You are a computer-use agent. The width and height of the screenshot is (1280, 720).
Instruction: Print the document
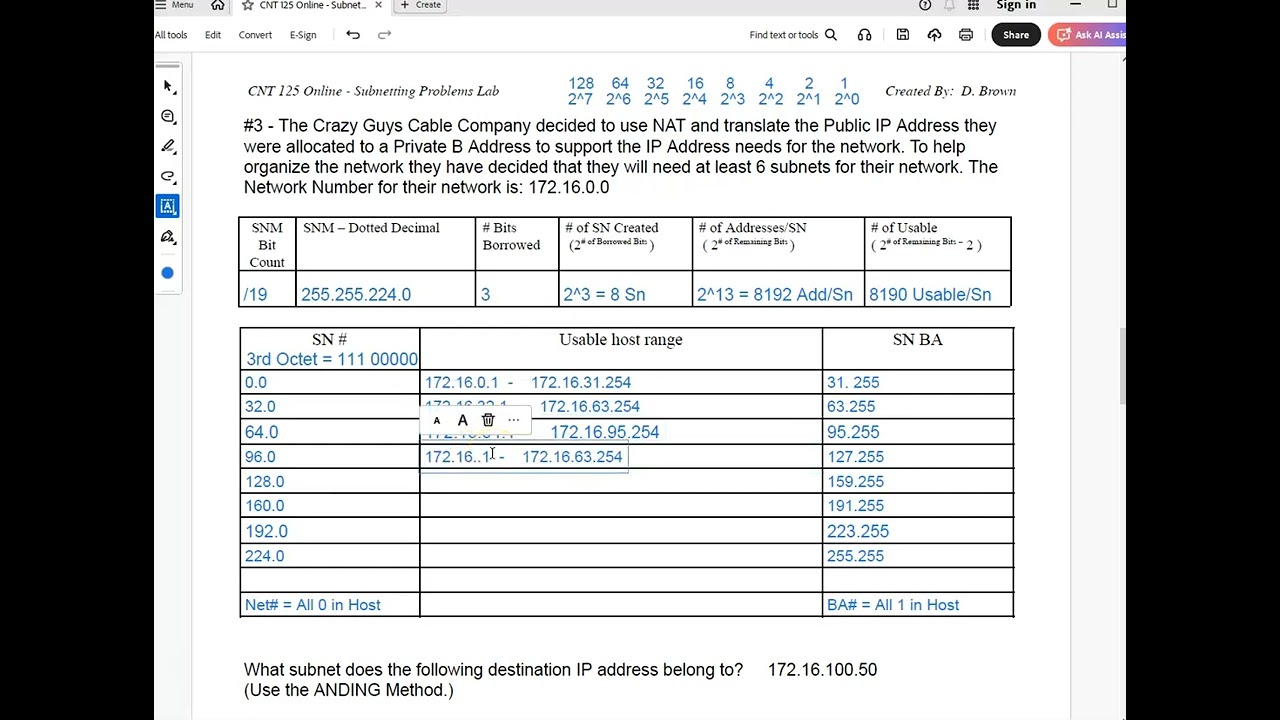click(x=966, y=35)
